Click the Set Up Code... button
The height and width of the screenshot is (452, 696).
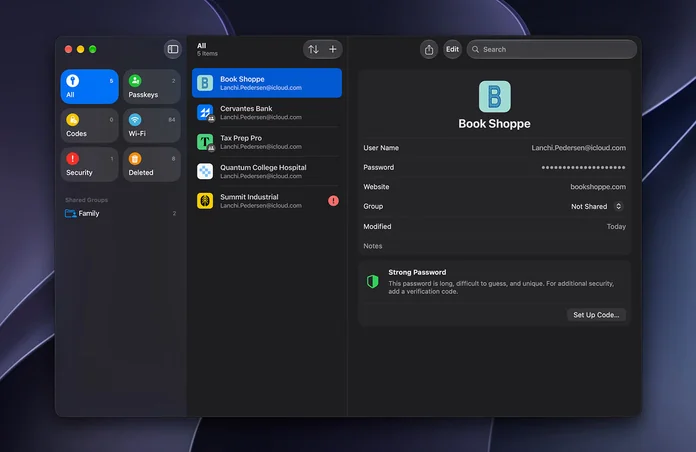coord(596,315)
